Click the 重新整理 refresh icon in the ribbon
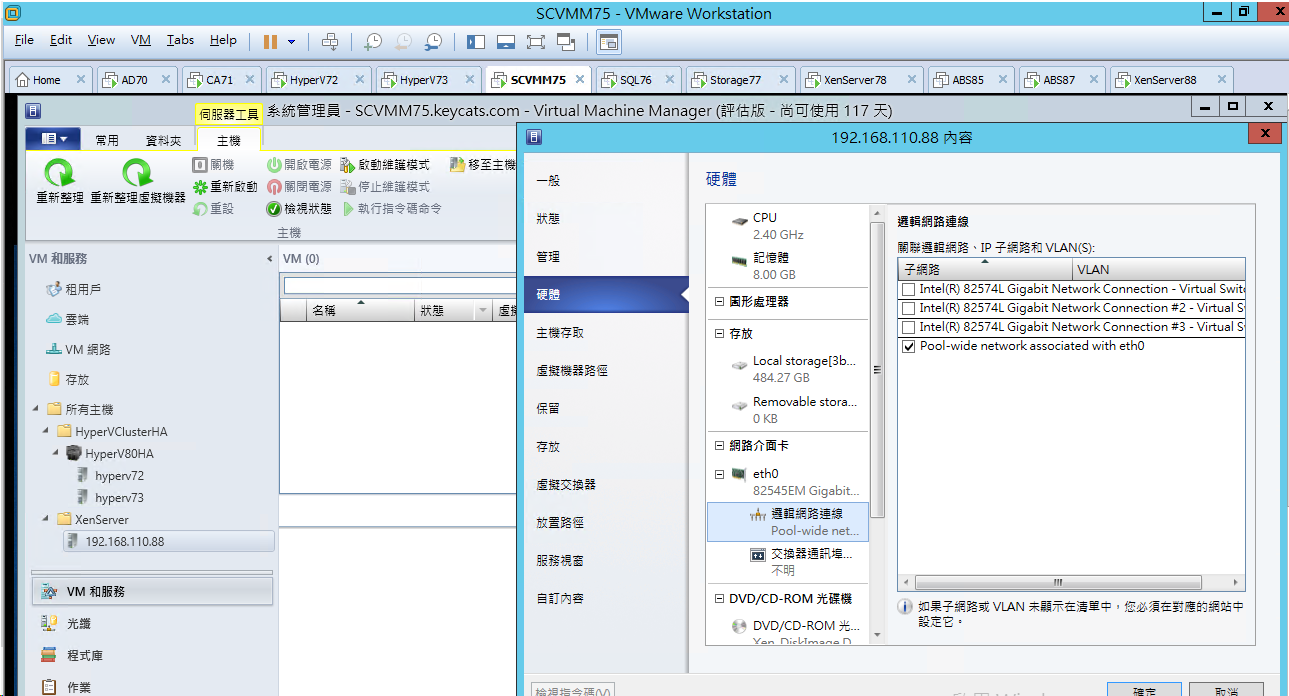 [59, 174]
